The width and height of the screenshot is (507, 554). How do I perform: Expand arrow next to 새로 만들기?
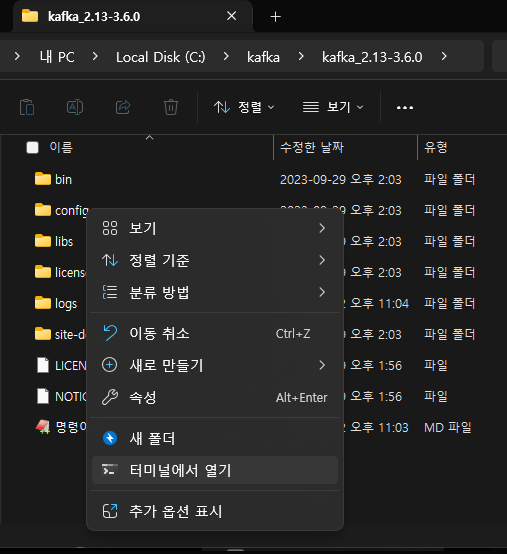(322, 365)
